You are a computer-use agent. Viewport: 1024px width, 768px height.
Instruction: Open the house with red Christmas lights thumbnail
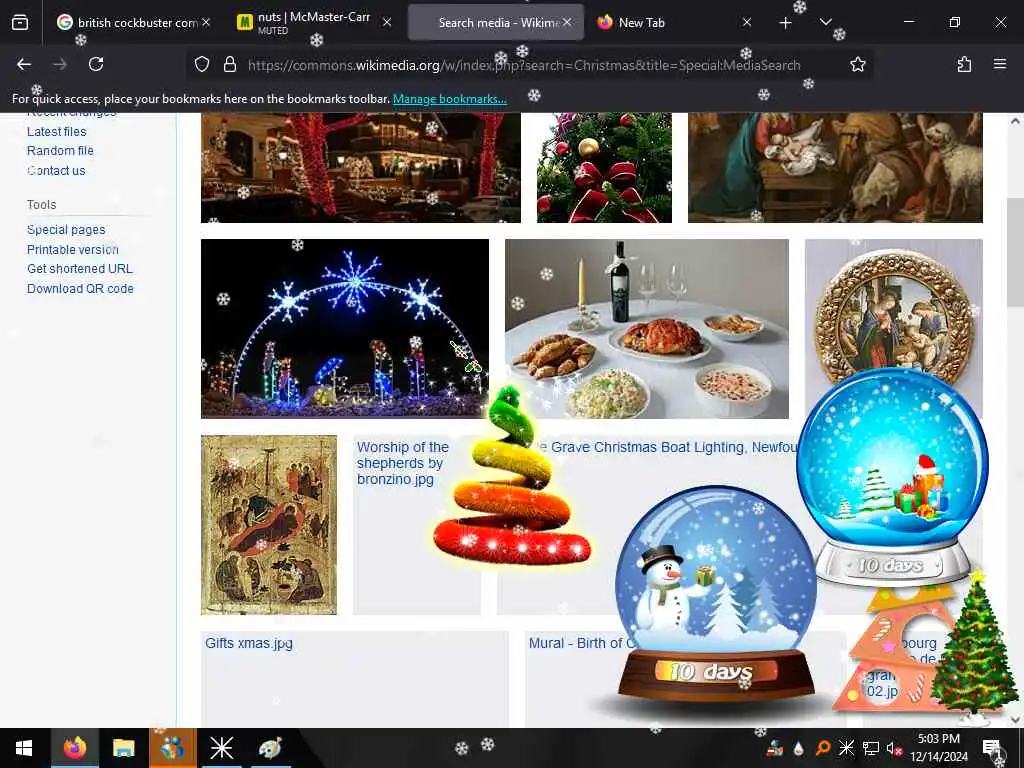(x=360, y=167)
